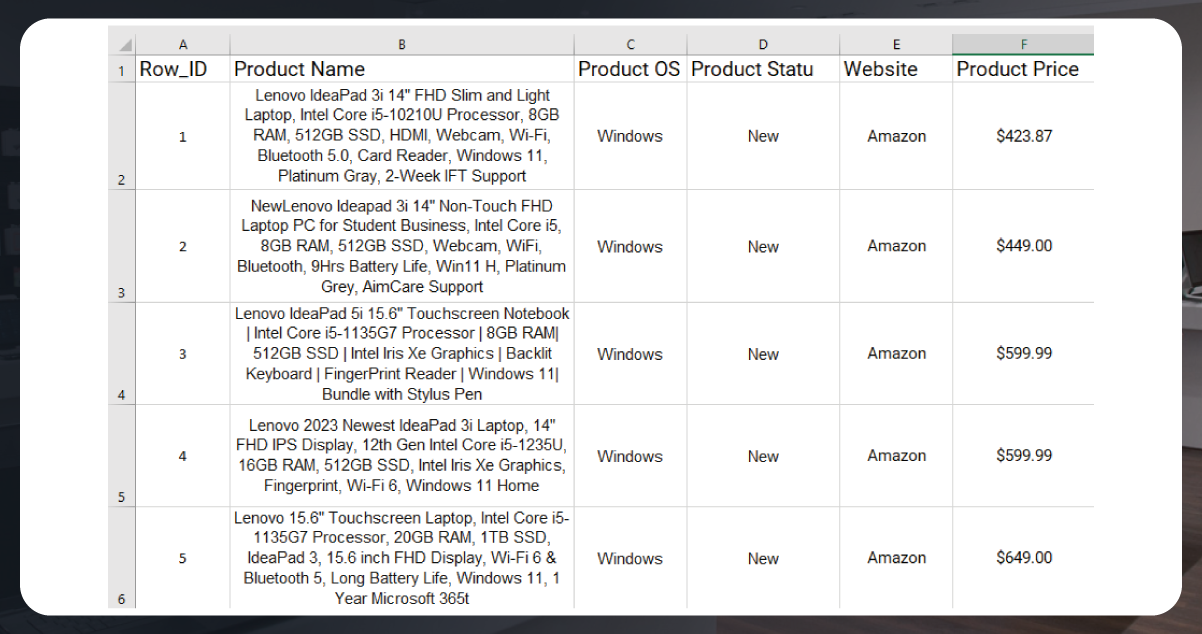Image resolution: width=1202 pixels, height=634 pixels.
Task: Select New status cell in row 2
Action: 763,136
